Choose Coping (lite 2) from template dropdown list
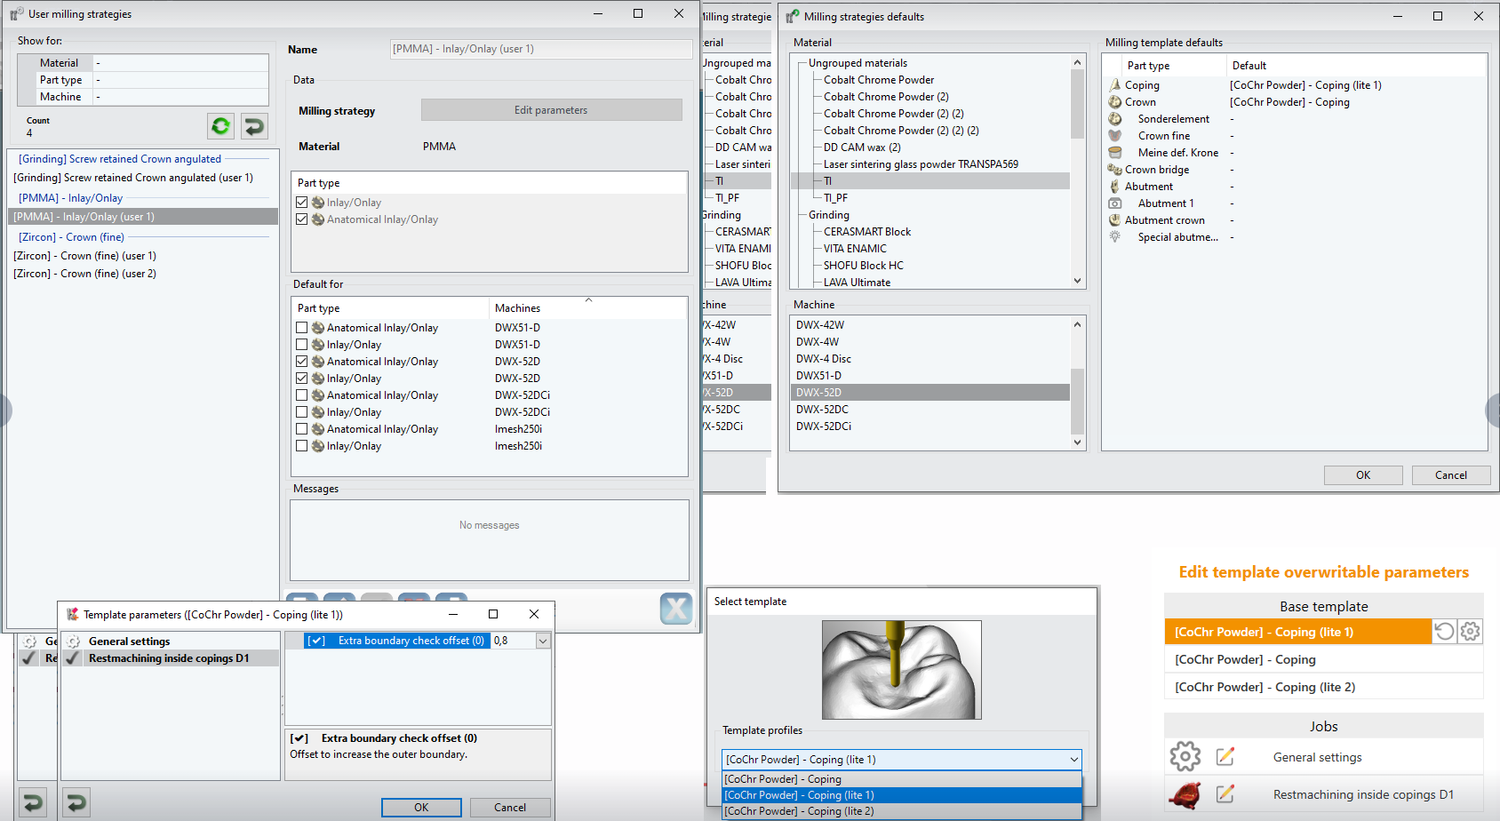Screen dimensions: 1500x821 [800, 811]
